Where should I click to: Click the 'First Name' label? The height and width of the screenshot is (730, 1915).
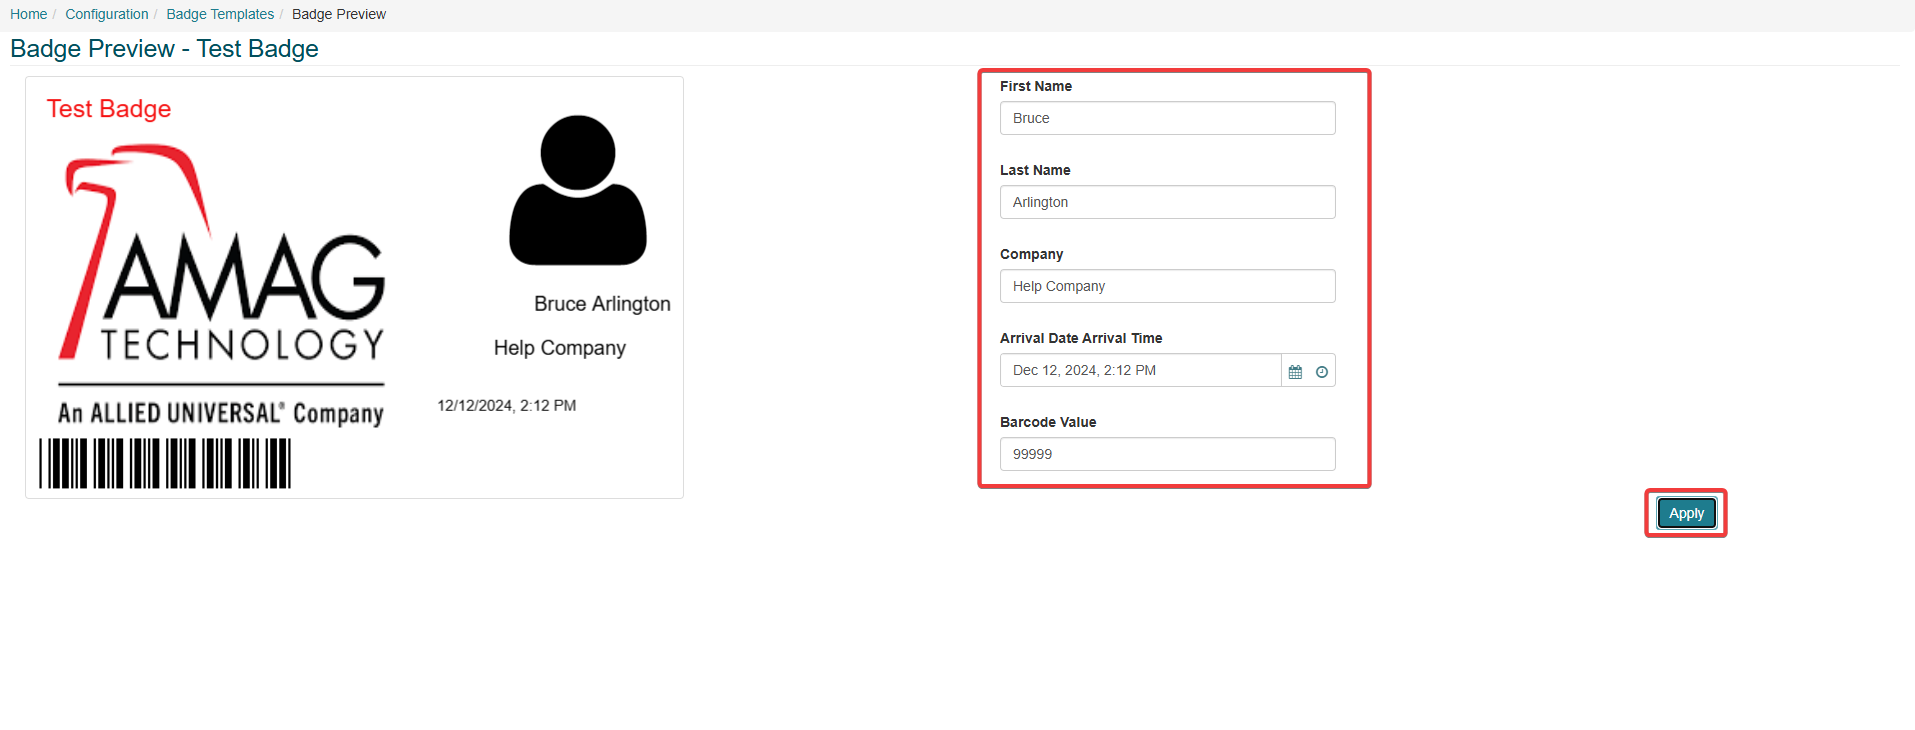(x=1036, y=86)
